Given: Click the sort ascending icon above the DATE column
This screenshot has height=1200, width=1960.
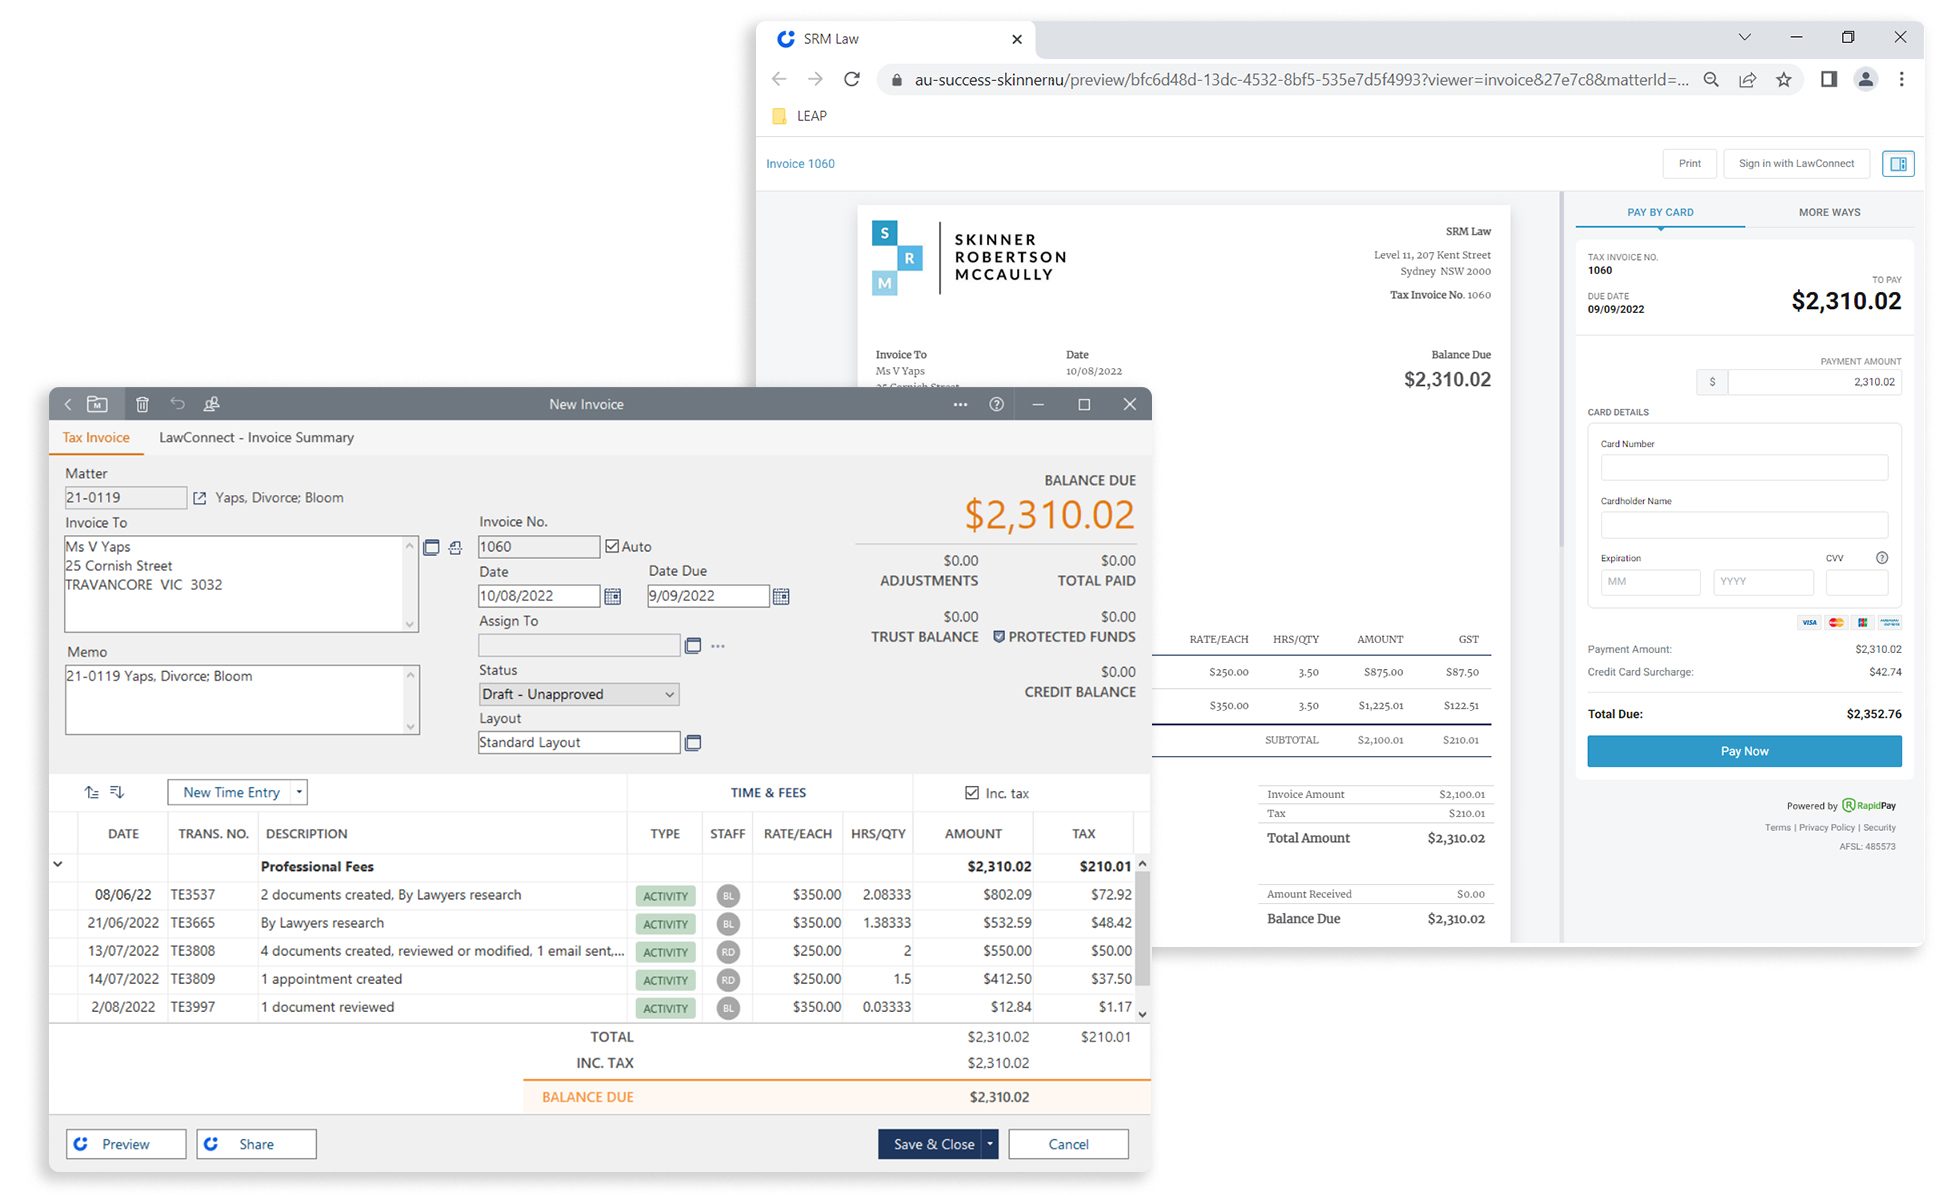Looking at the screenshot, I should tap(92, 792).
